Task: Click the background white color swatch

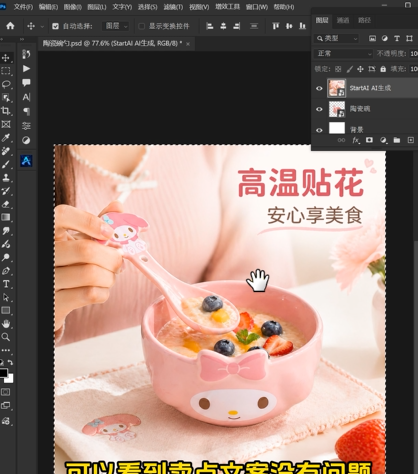Action: 10,379
